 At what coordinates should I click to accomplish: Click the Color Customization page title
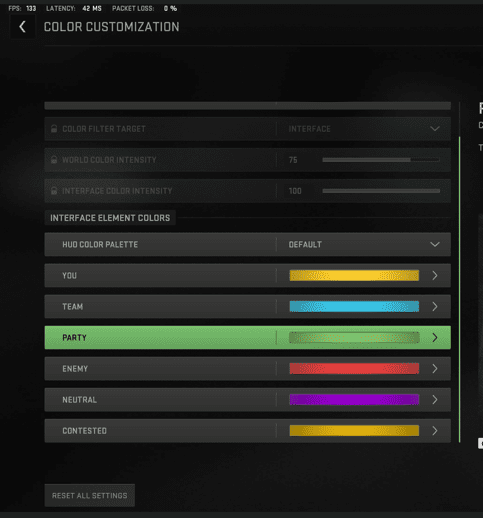(x=112, y=27)
